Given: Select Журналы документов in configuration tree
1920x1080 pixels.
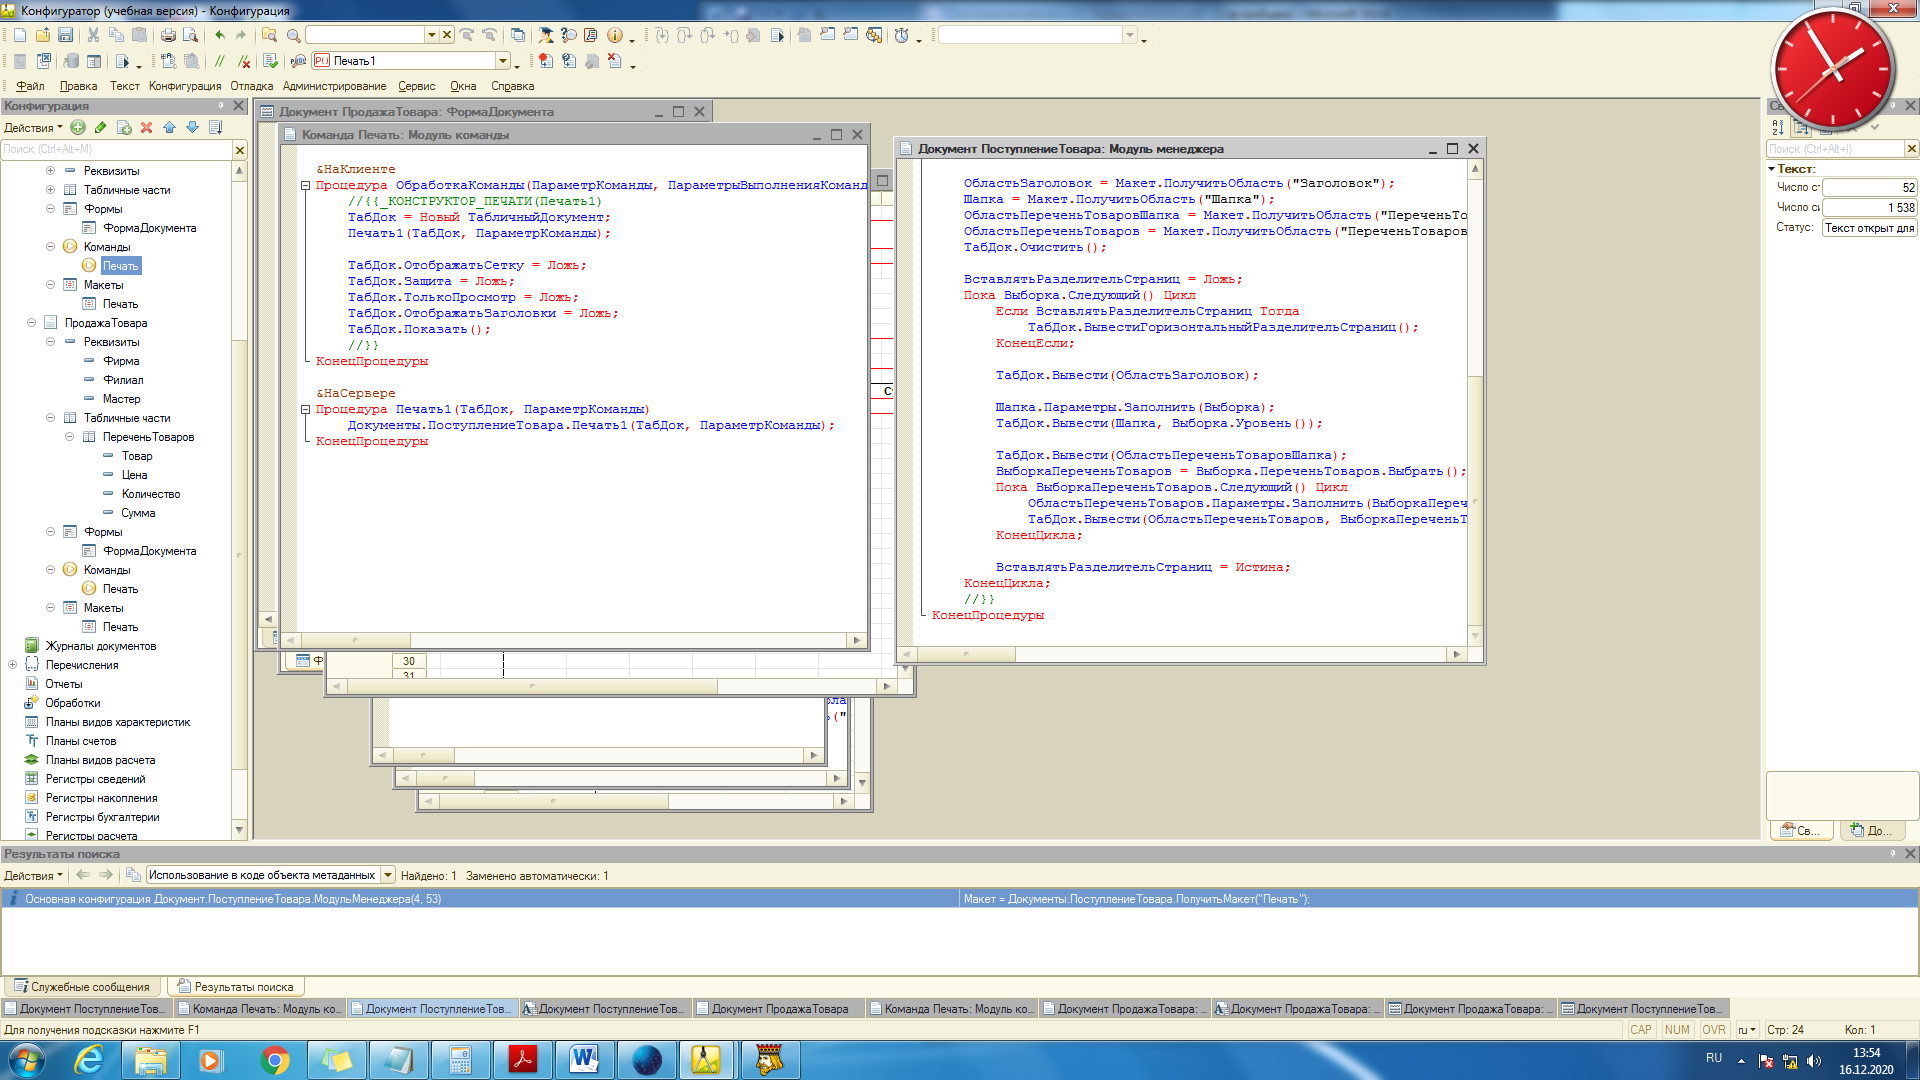Looking at the screenshot, I should click(100, 646).
